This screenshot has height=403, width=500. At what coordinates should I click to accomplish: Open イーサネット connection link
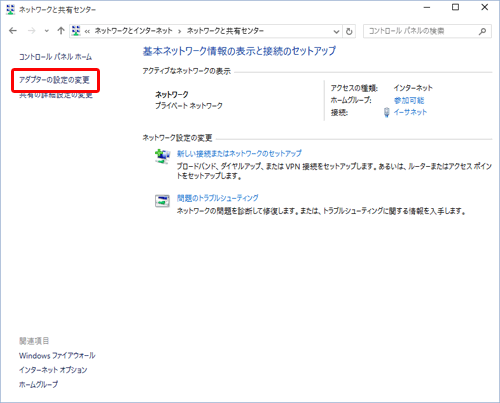pyautogui.click(x=410, y=112)
